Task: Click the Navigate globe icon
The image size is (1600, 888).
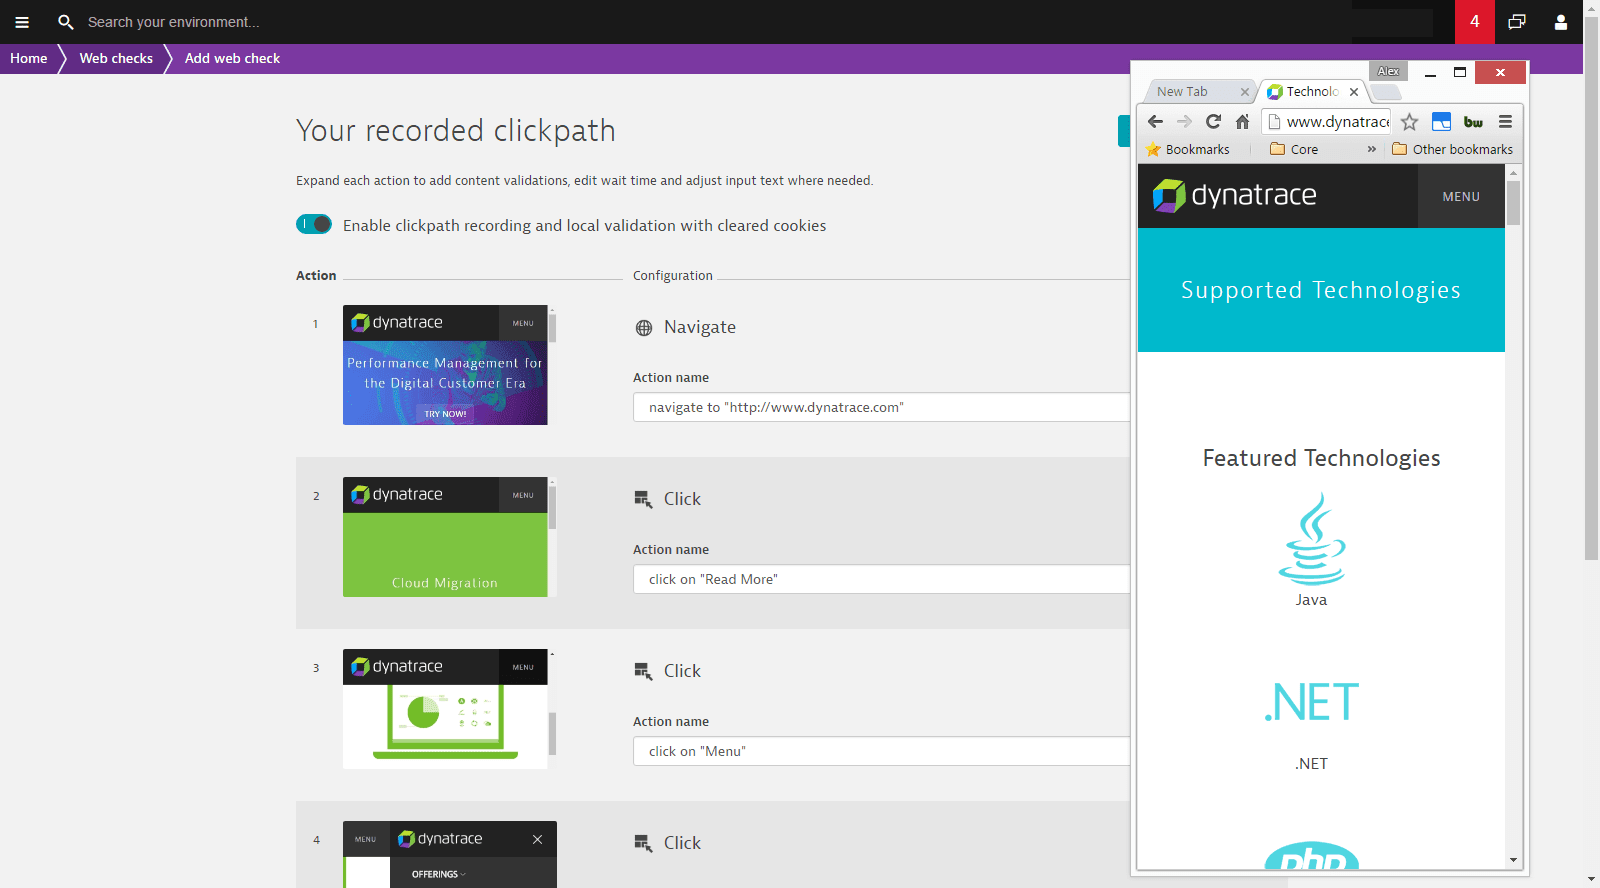Action: [x=644, y=328]
